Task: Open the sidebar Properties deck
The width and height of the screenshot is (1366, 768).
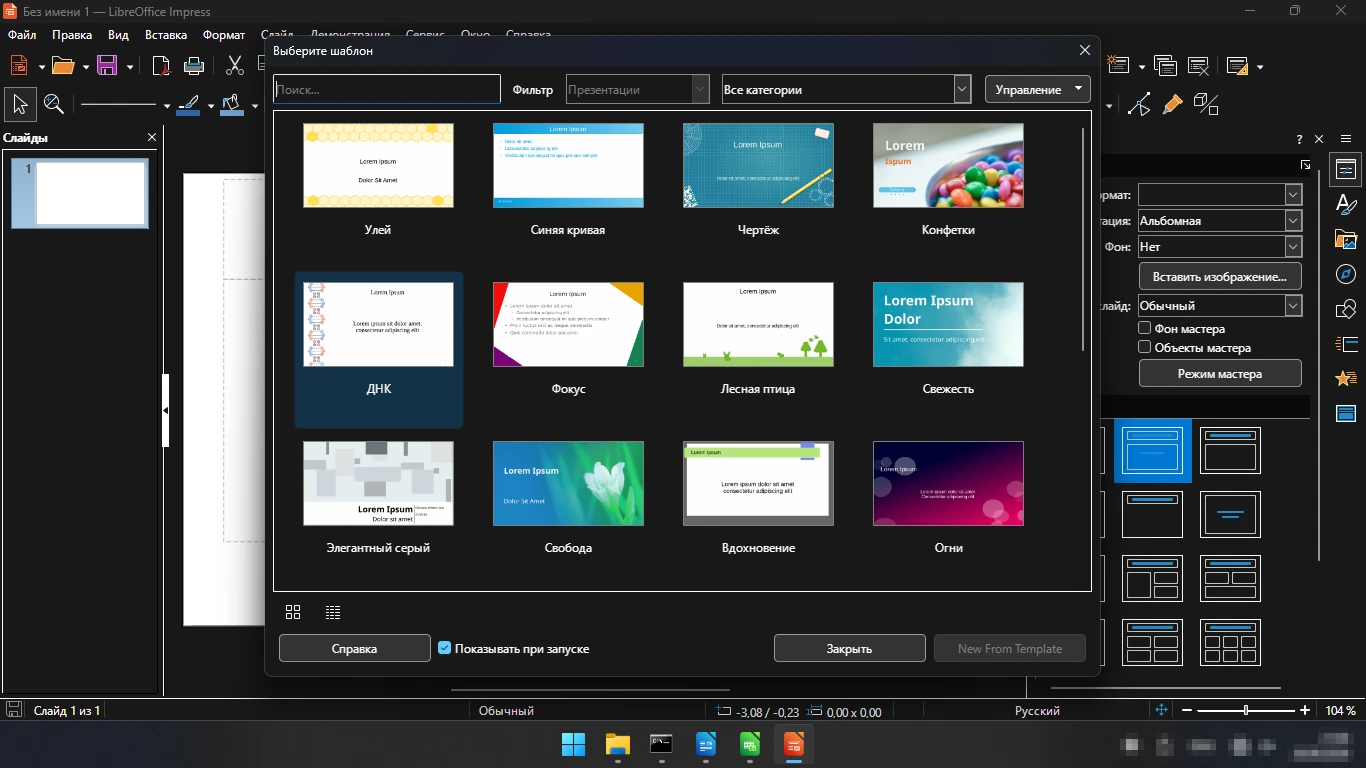Action: coord(1346,170)
